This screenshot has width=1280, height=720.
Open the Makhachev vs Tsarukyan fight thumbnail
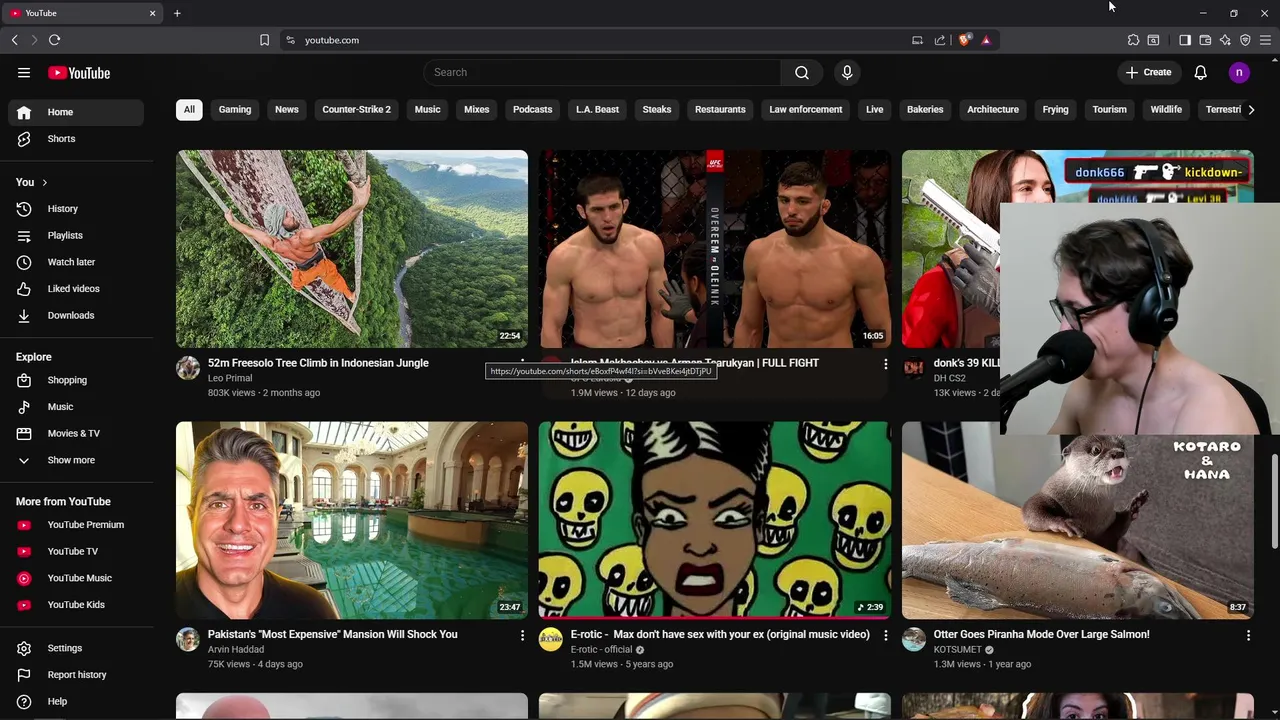(x=714, y=249)
